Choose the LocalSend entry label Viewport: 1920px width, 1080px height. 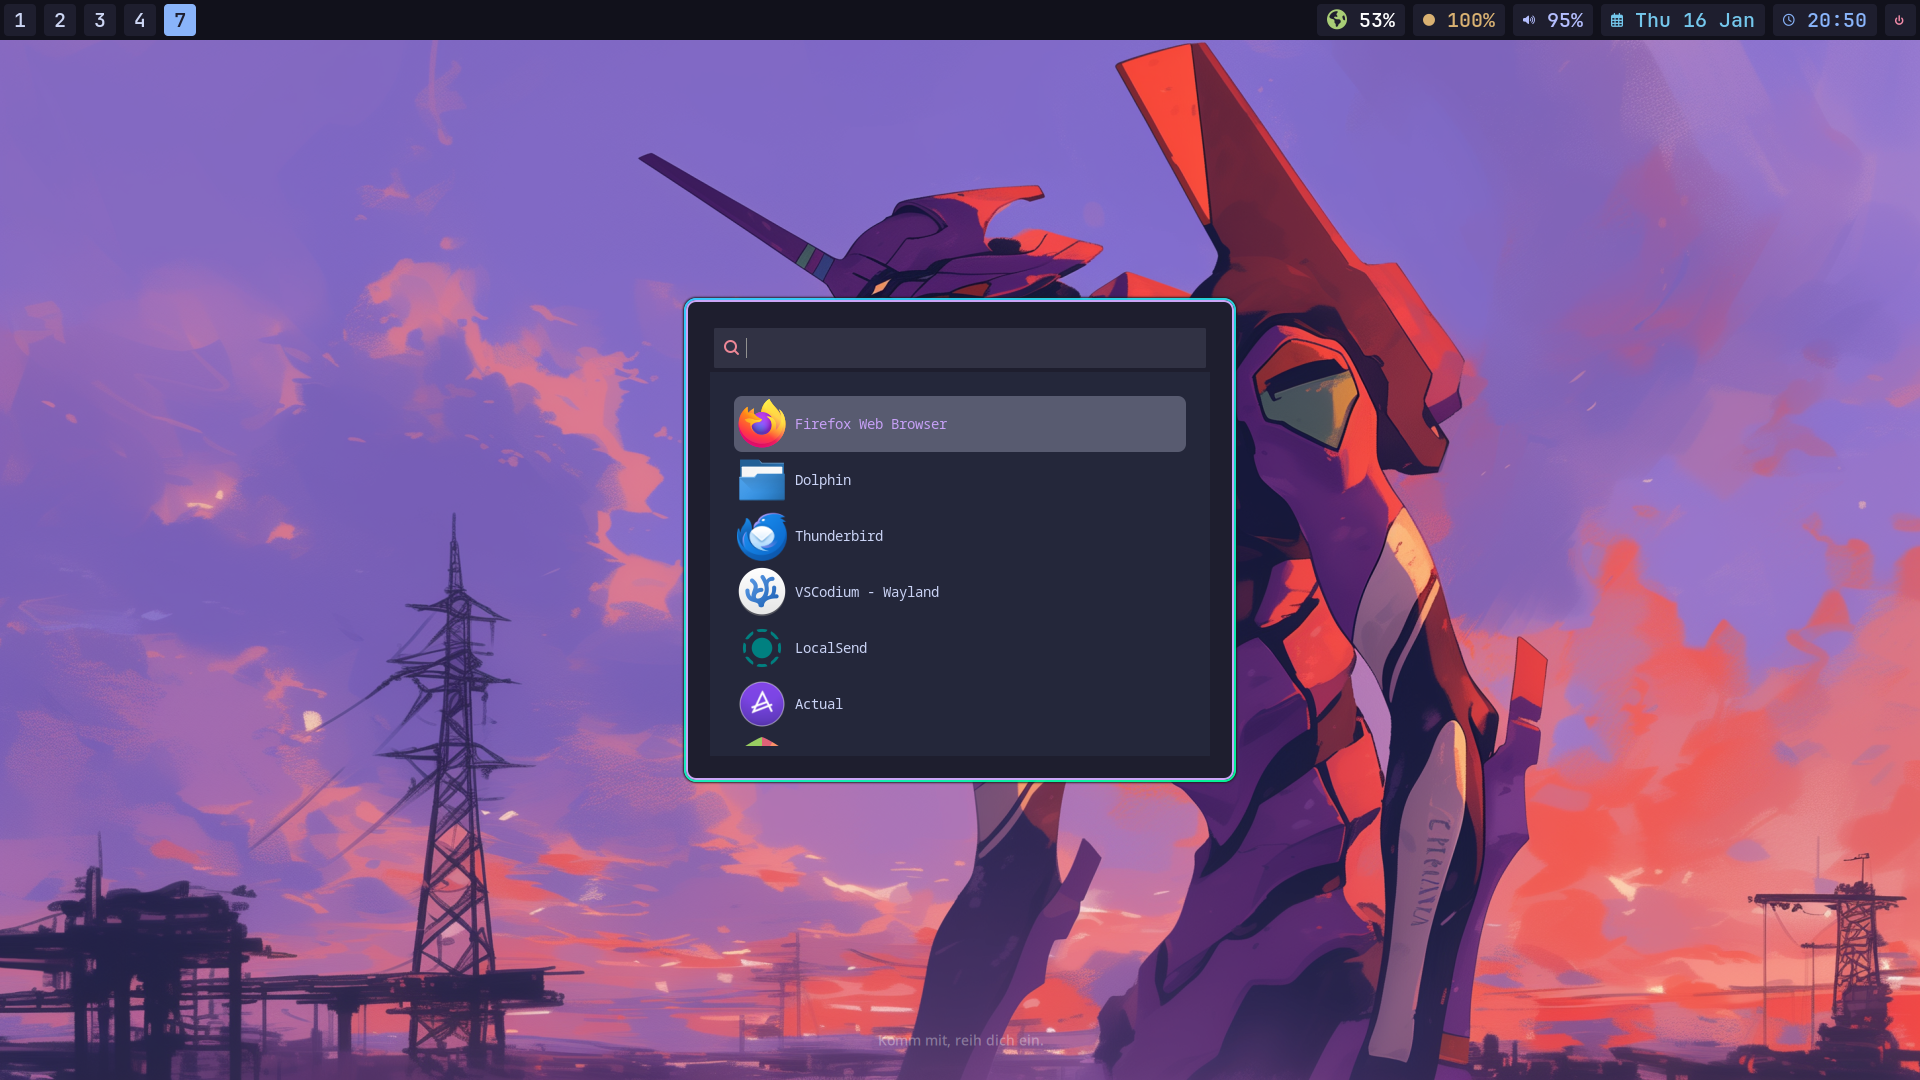[x=831, y=648]
